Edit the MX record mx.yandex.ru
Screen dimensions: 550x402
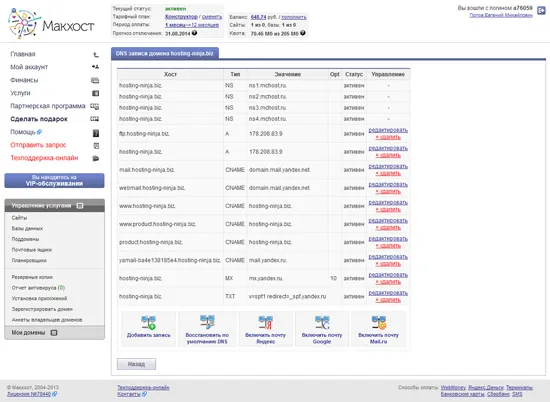(x=388, y=275)
